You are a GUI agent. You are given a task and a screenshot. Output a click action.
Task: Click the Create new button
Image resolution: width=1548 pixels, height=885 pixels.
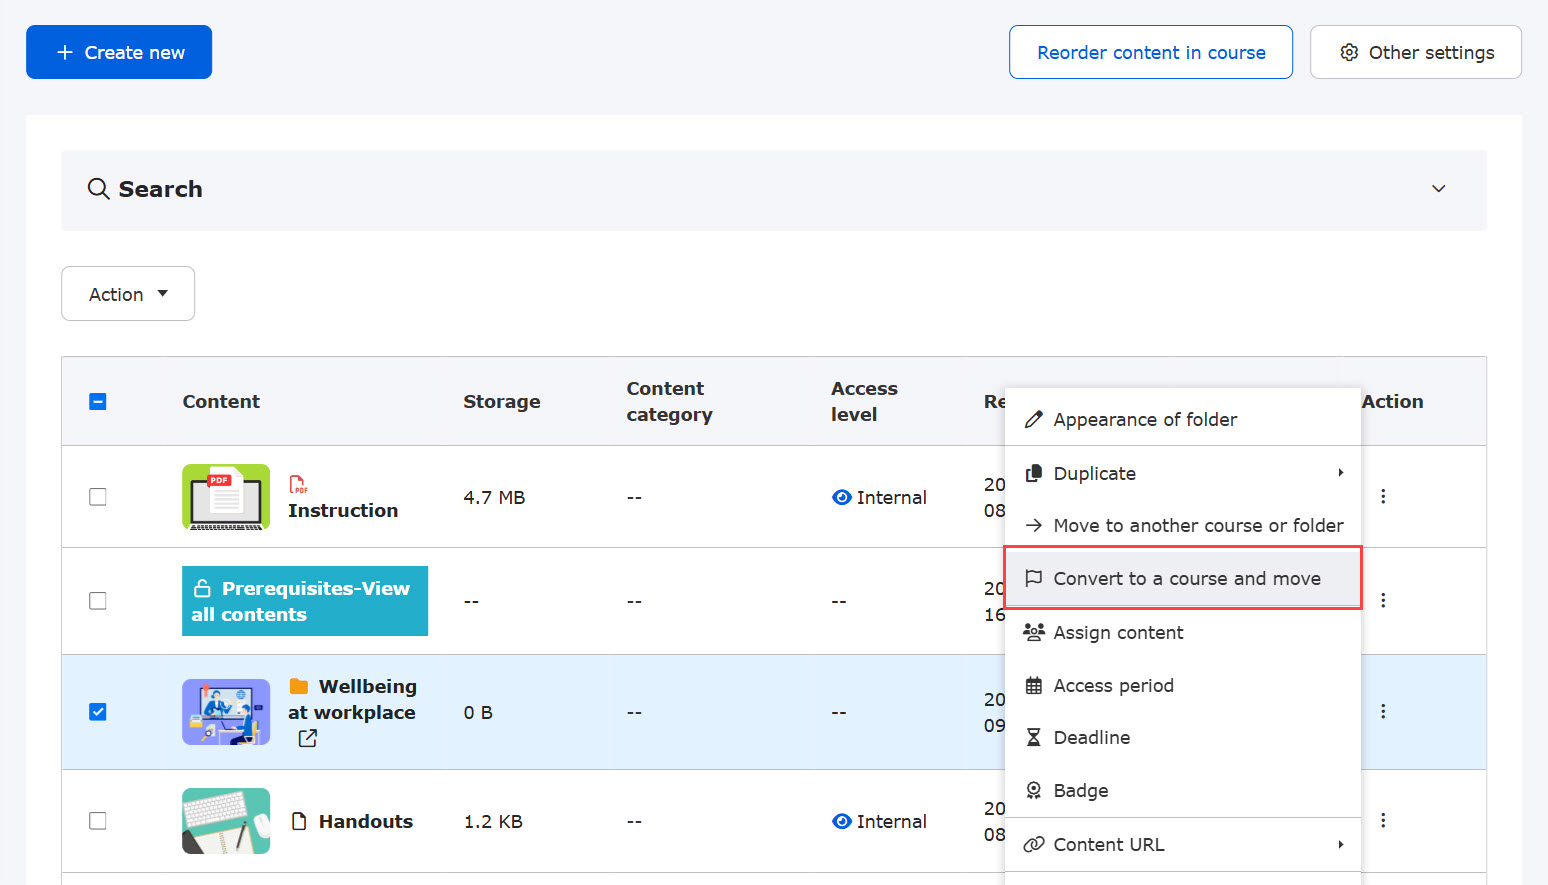tap(119, 52)
